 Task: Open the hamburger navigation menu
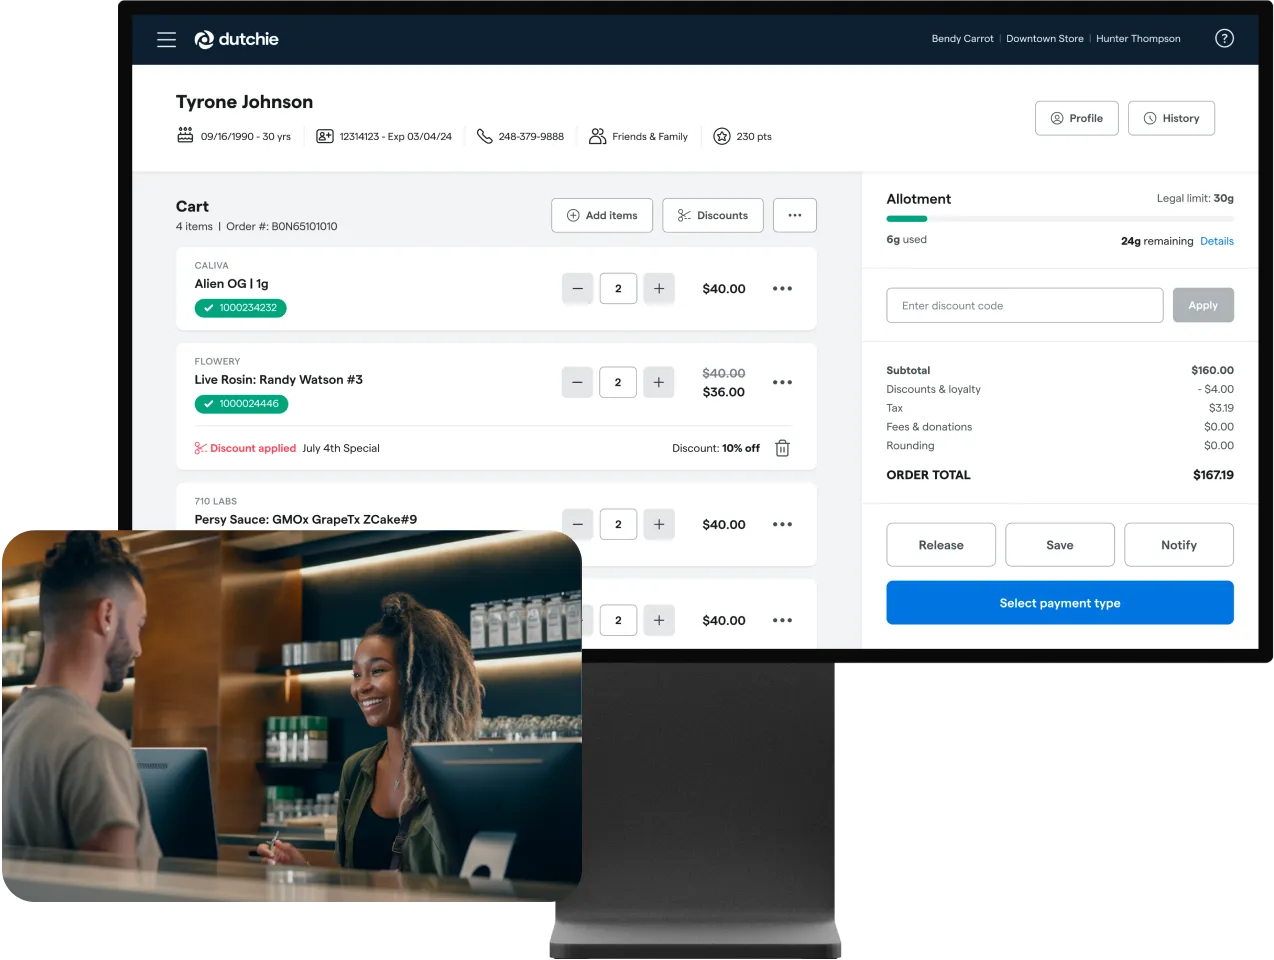coord(166,39)
